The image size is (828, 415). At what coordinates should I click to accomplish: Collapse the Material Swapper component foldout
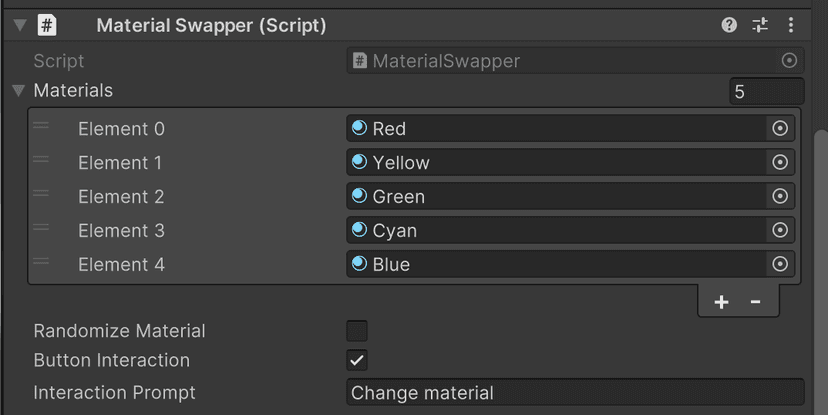19,25
